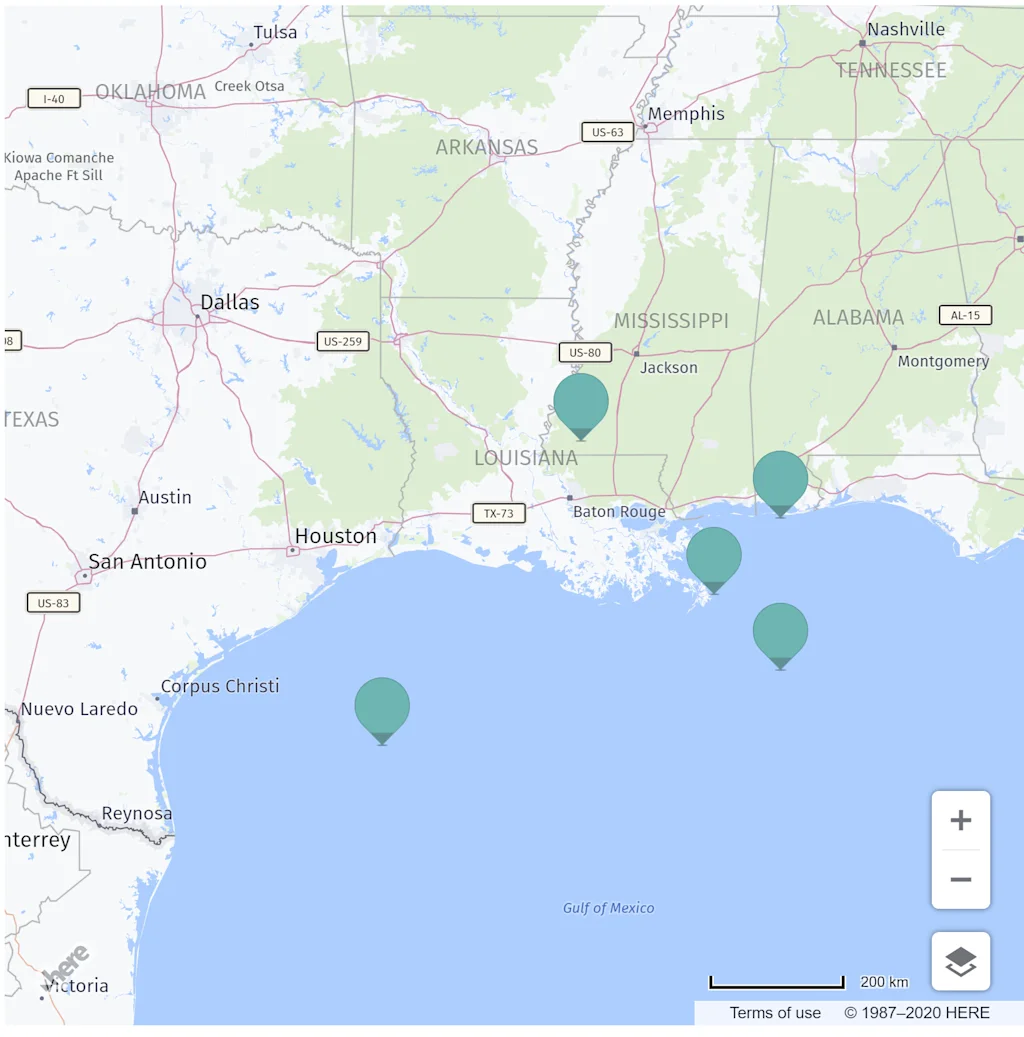This screenshot has height=1037, width=1024.
Task: Click the 1987–2020 HERE copyright text
Action: point(917,1013)
